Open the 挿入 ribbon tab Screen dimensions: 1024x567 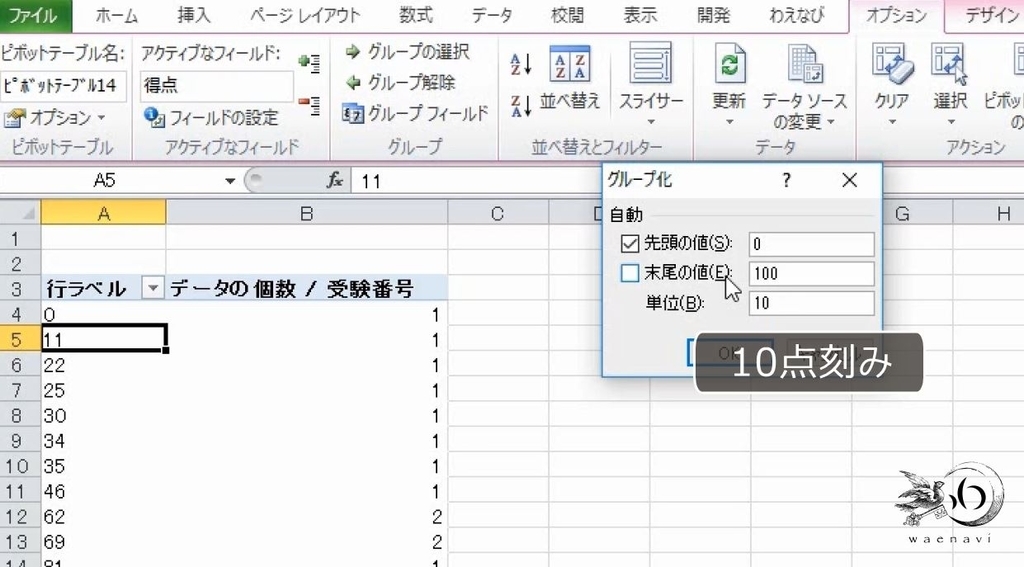[x=194, y=16]
